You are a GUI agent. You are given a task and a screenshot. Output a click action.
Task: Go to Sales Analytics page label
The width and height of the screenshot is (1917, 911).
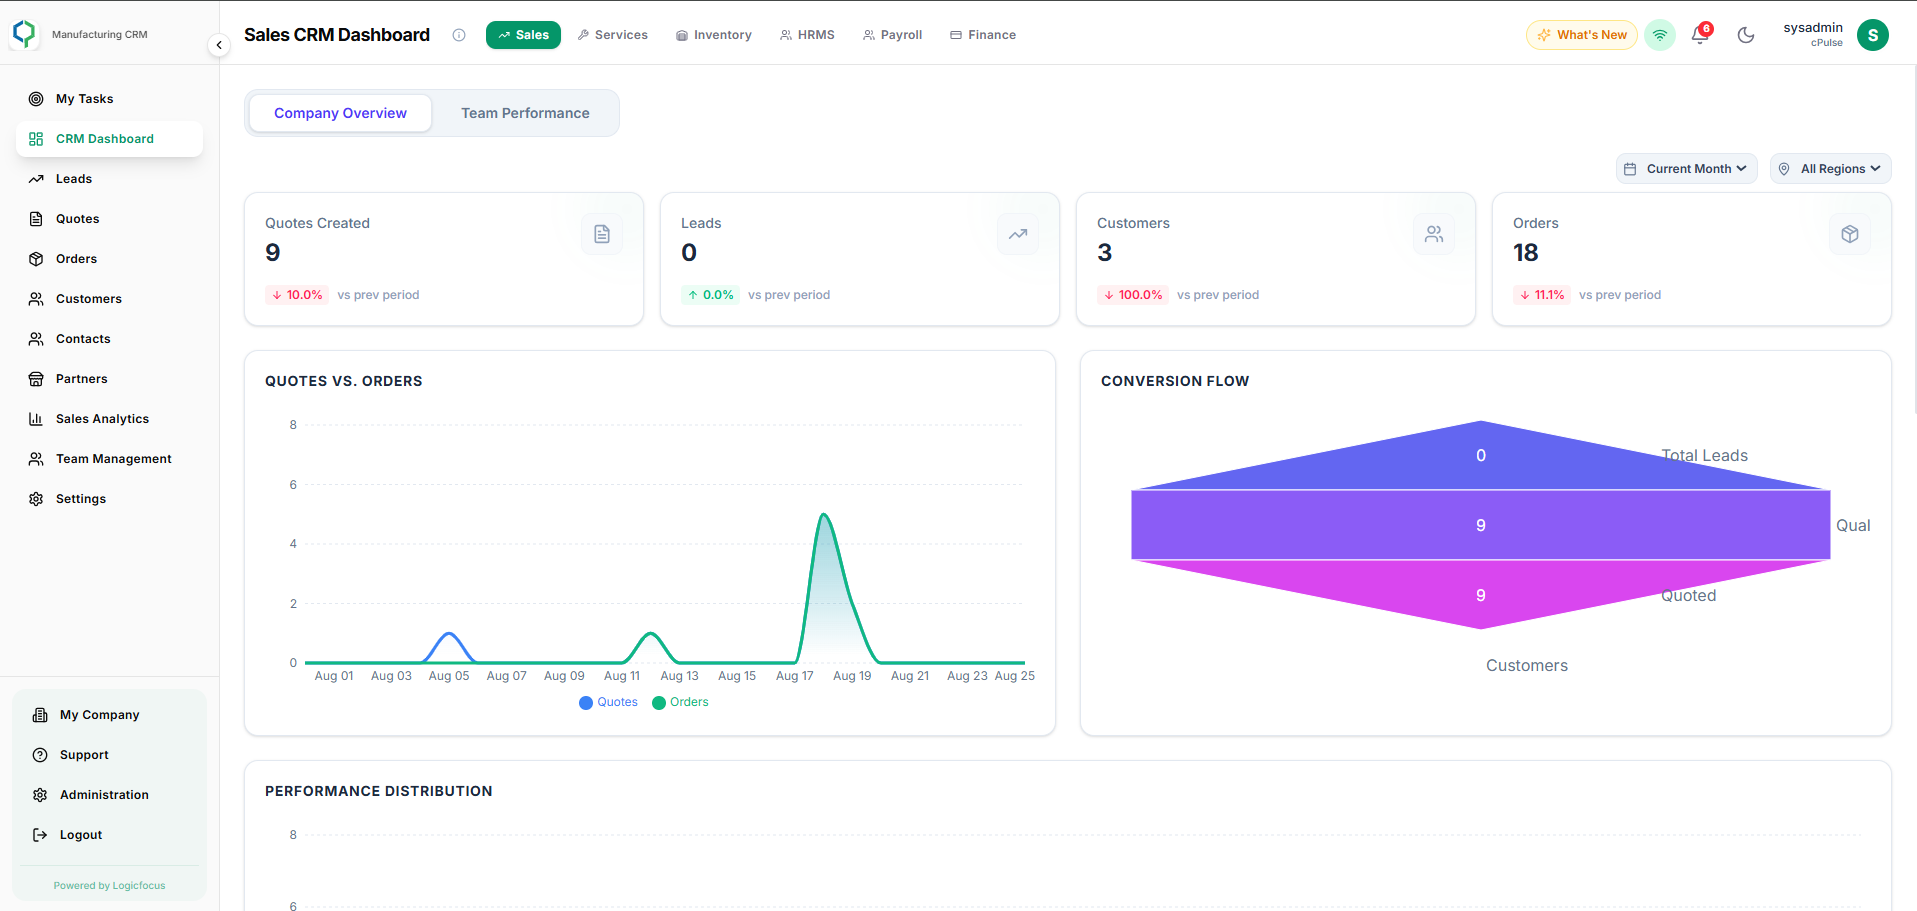(x=102, y=419)
